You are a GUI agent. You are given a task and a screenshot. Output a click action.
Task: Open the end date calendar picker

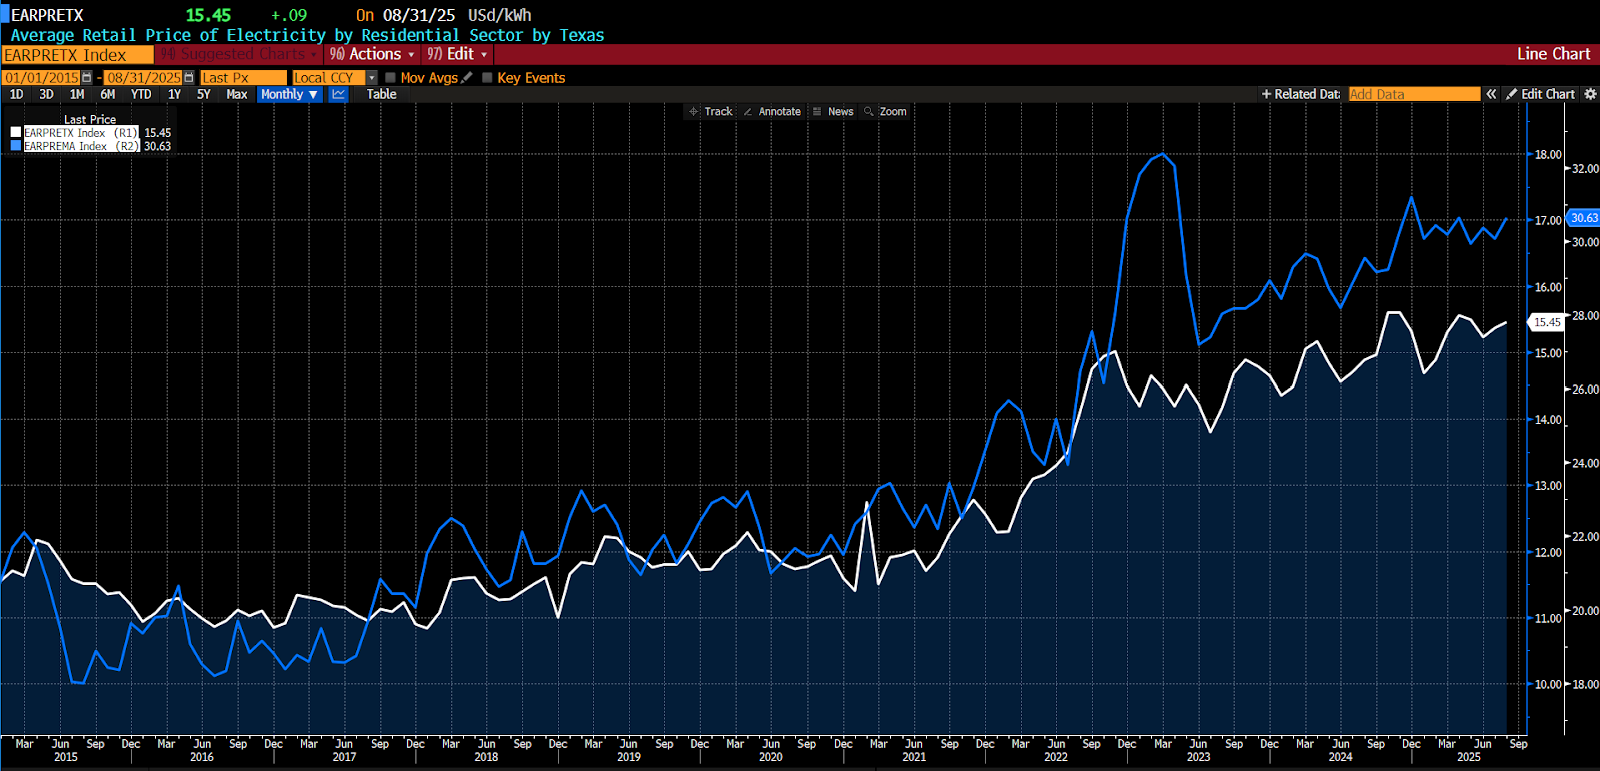click(x=189, y=78)
